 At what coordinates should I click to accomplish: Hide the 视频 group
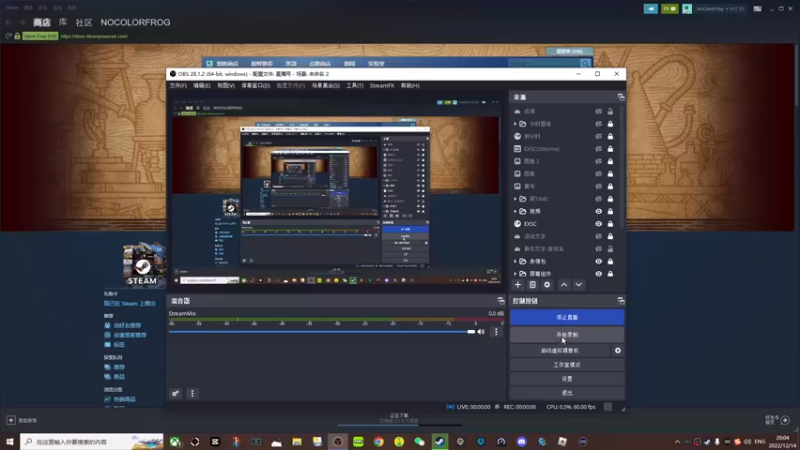pyautogui.click(x=598, y=211)
